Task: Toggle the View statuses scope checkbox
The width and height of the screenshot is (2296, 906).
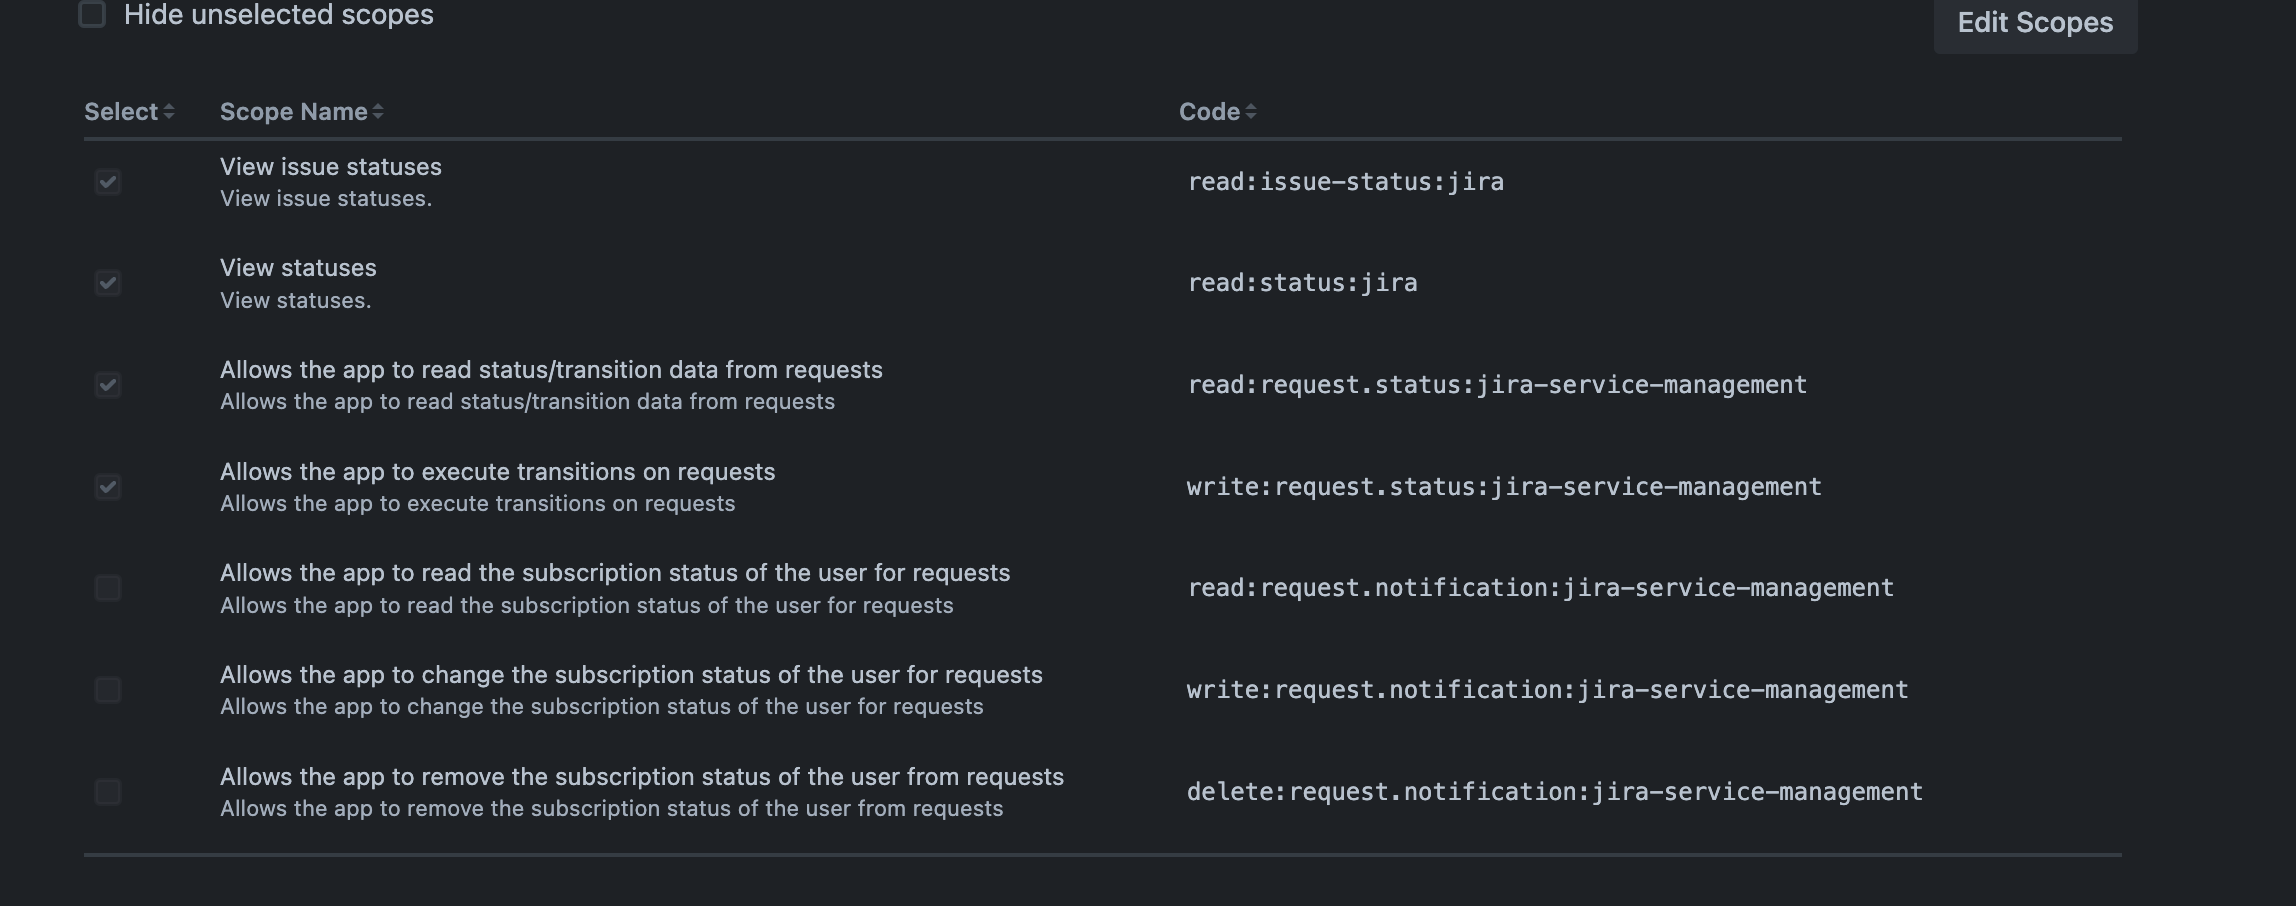Action: point(108,283)
